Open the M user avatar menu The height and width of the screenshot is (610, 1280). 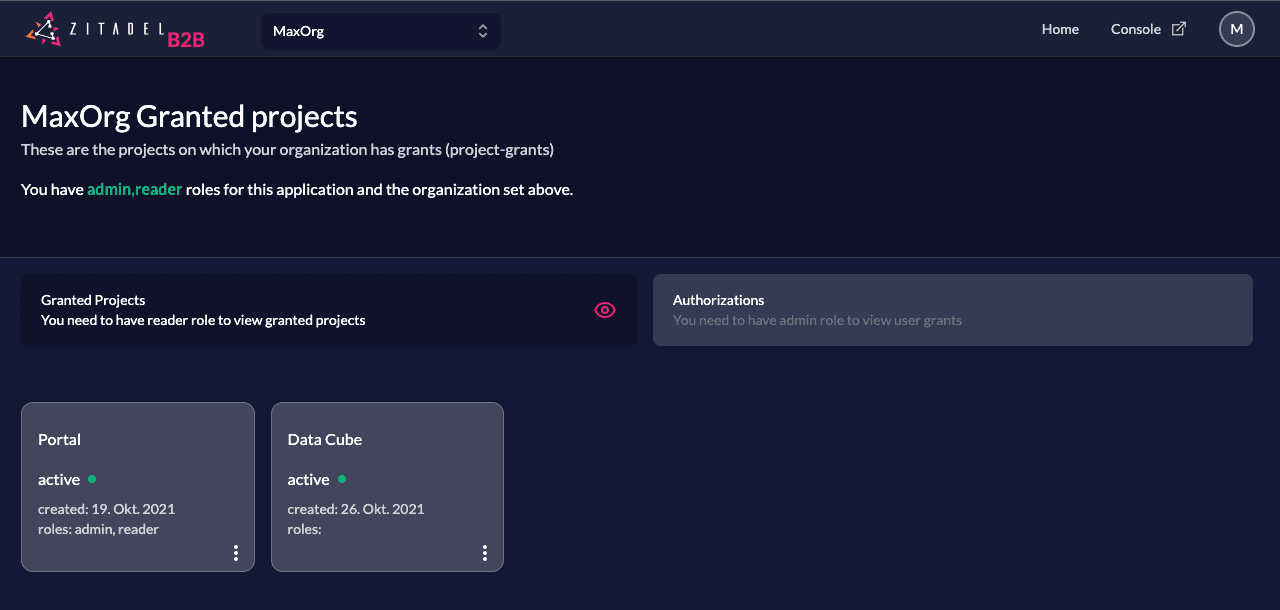[1236, 29]
